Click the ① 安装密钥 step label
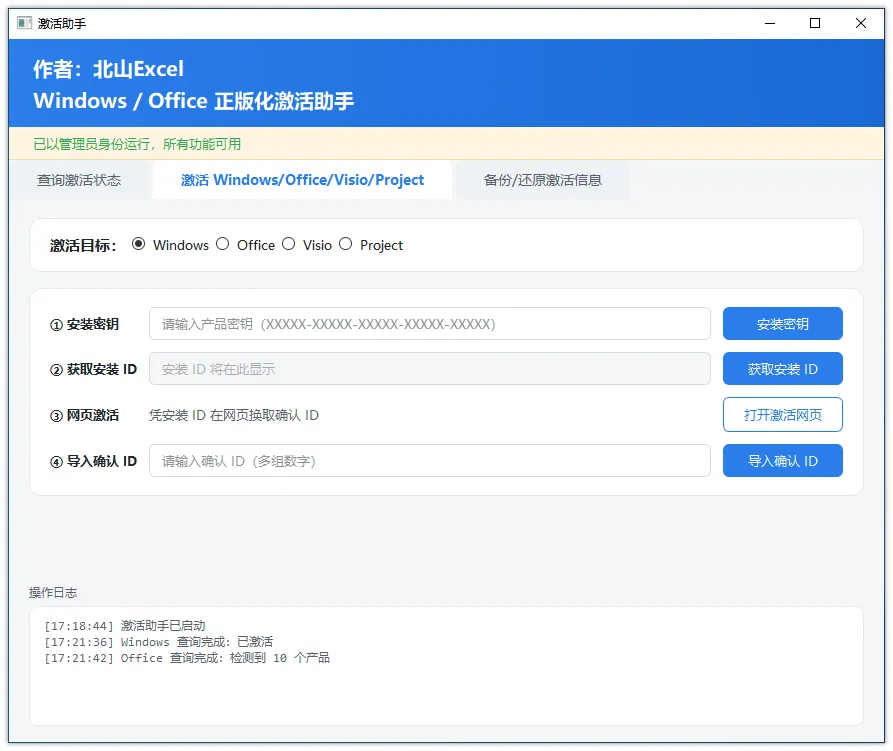 coord(84,324)
